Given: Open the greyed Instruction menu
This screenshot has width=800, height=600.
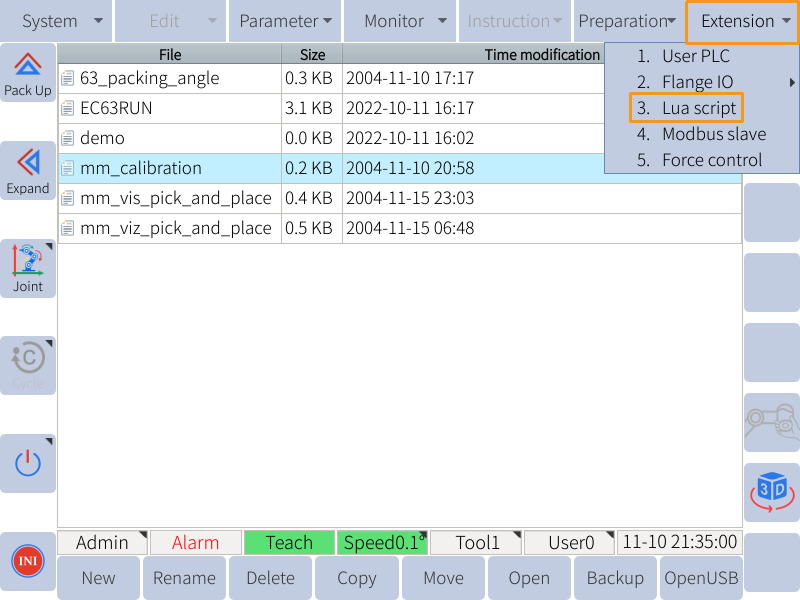Looking at the screenshot, I should pyautogui.click(x=515, y=21).
